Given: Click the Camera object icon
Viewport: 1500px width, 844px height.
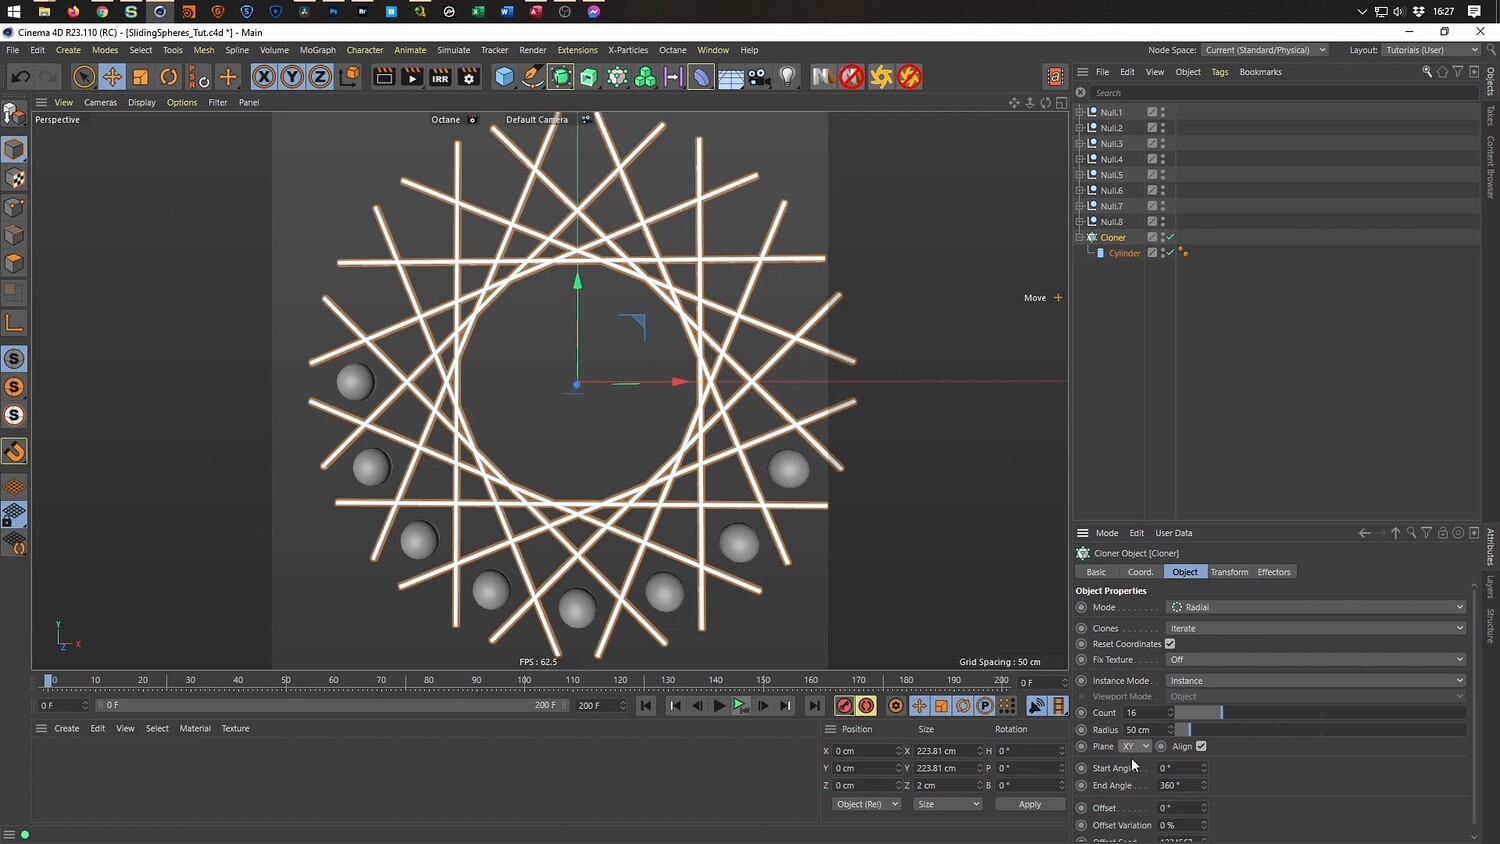Looking at the screenshot, I should click(x=759, y=77).
